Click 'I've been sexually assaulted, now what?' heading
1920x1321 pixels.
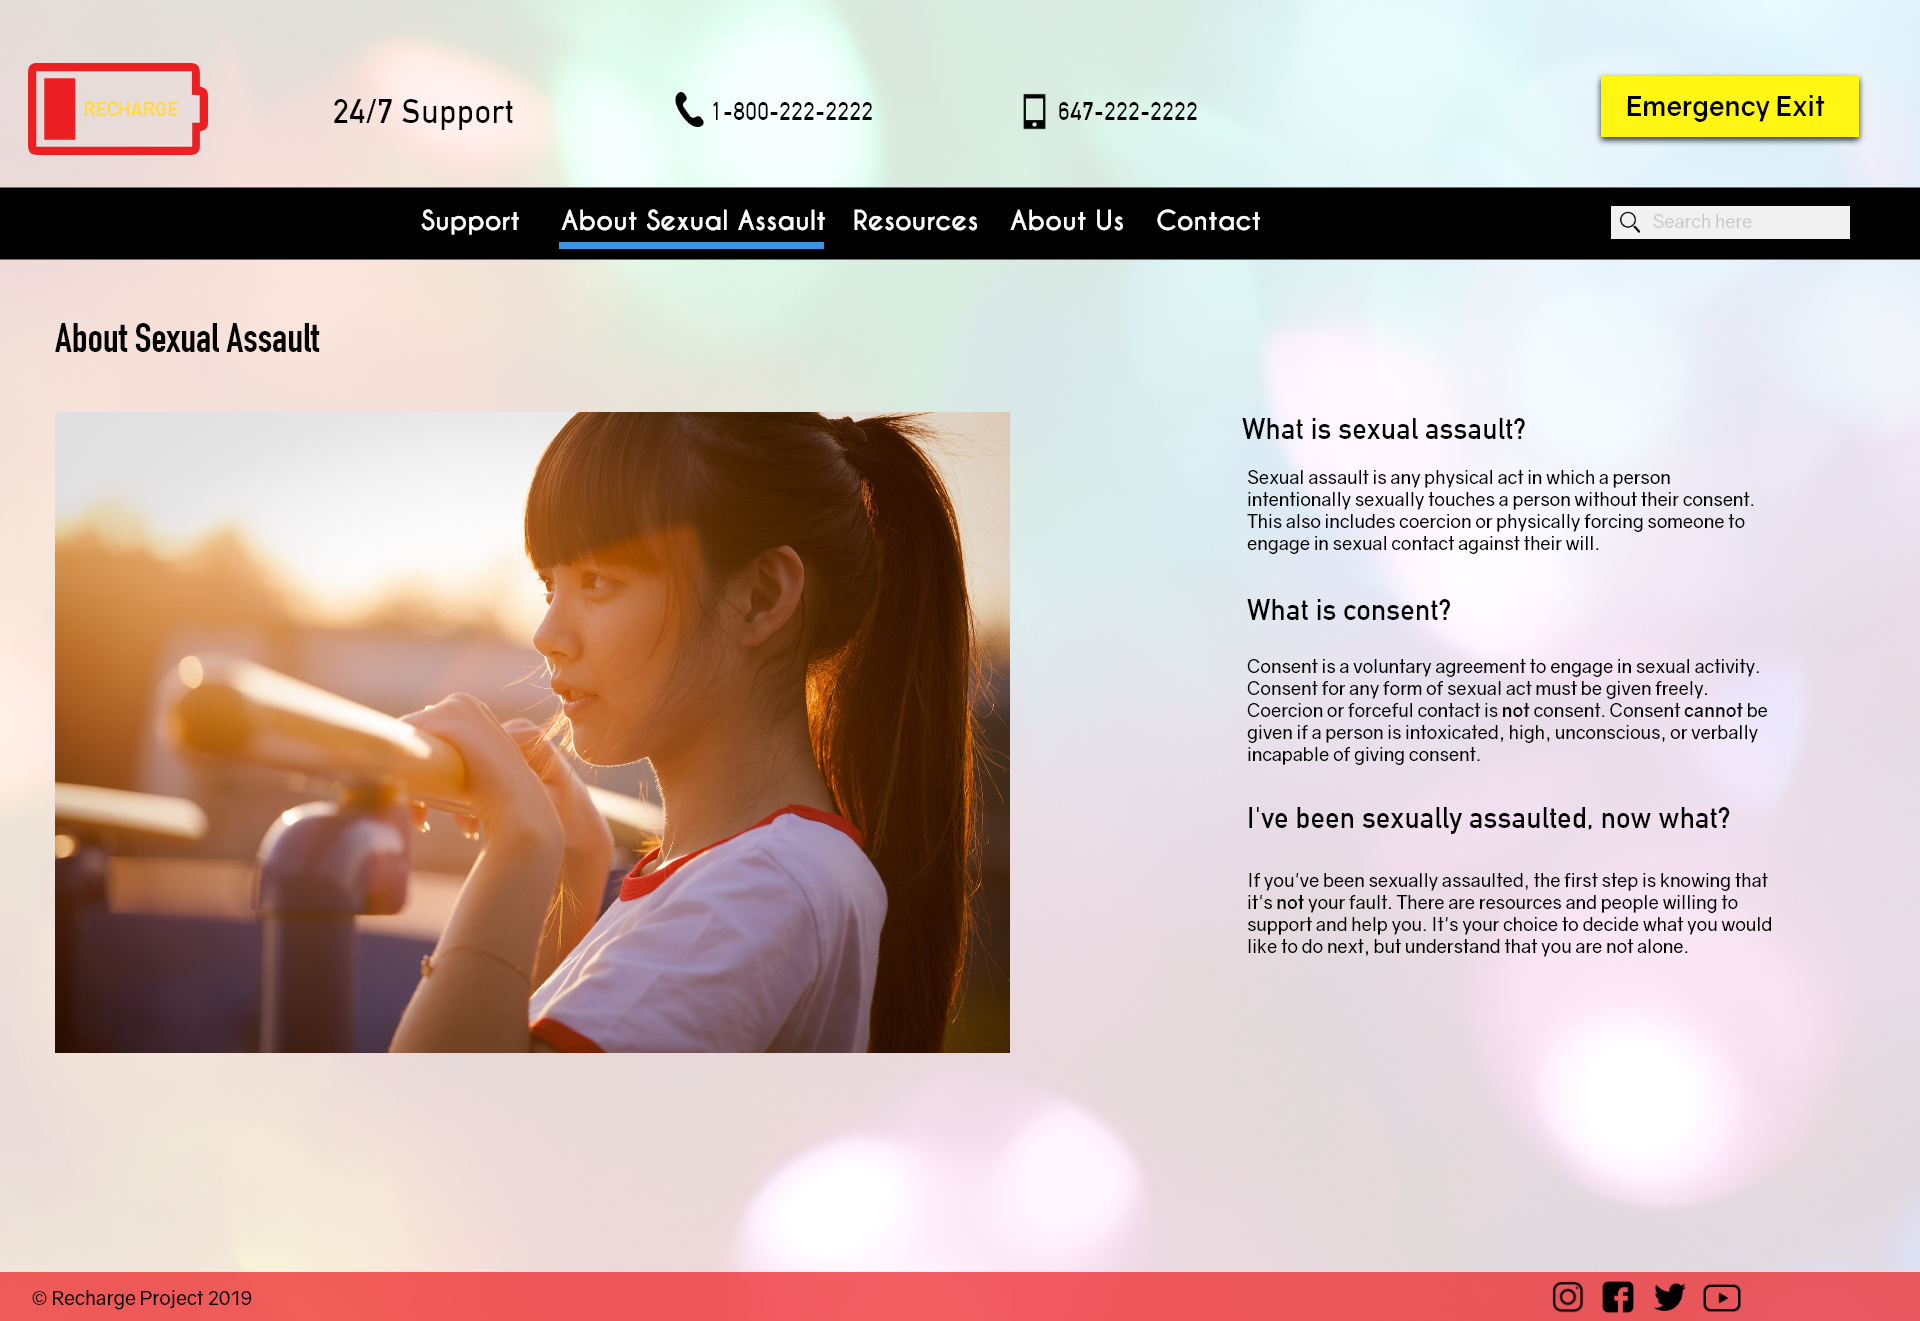1488,819
